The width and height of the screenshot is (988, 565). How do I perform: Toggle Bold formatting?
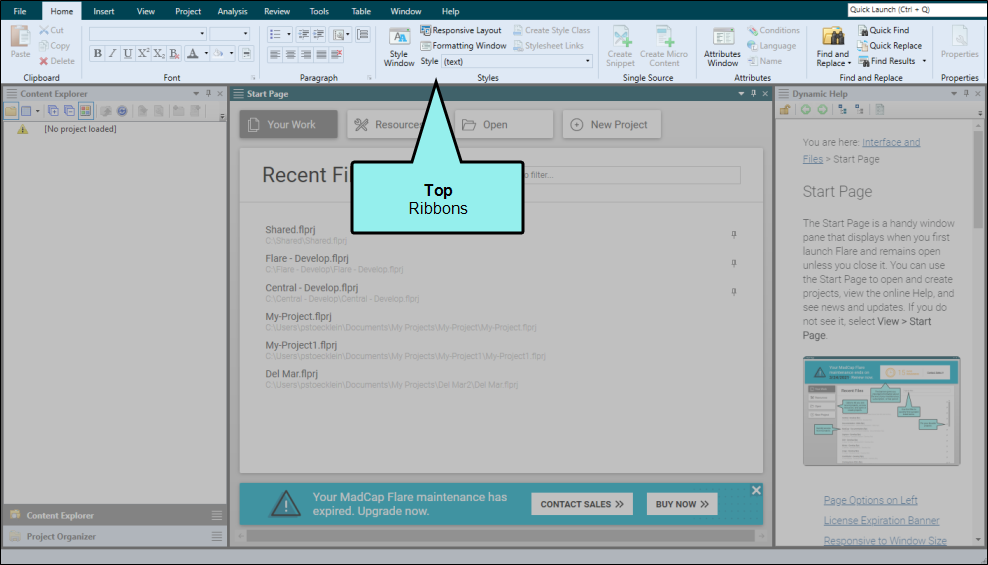pyautogui.click(x=97, y=54)
